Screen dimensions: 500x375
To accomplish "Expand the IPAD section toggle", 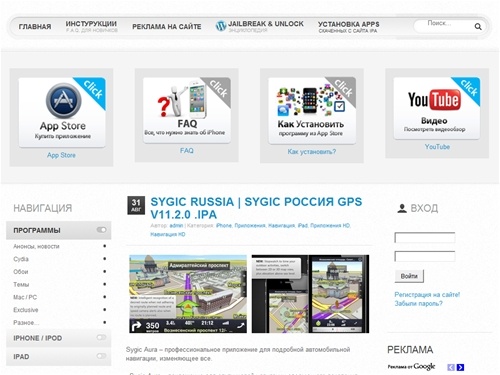I will coord(101,356).
